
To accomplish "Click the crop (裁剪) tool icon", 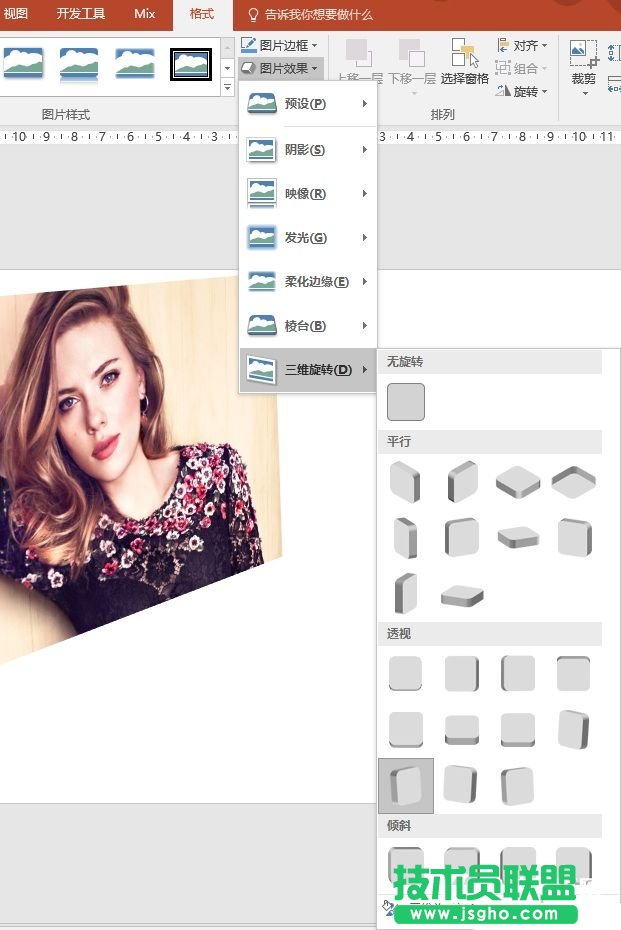I will tap(583, 56).
